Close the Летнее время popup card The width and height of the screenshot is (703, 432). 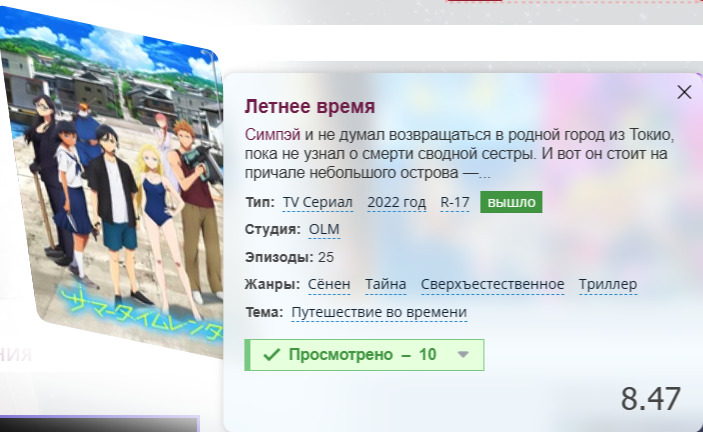(x=684, y=92)
